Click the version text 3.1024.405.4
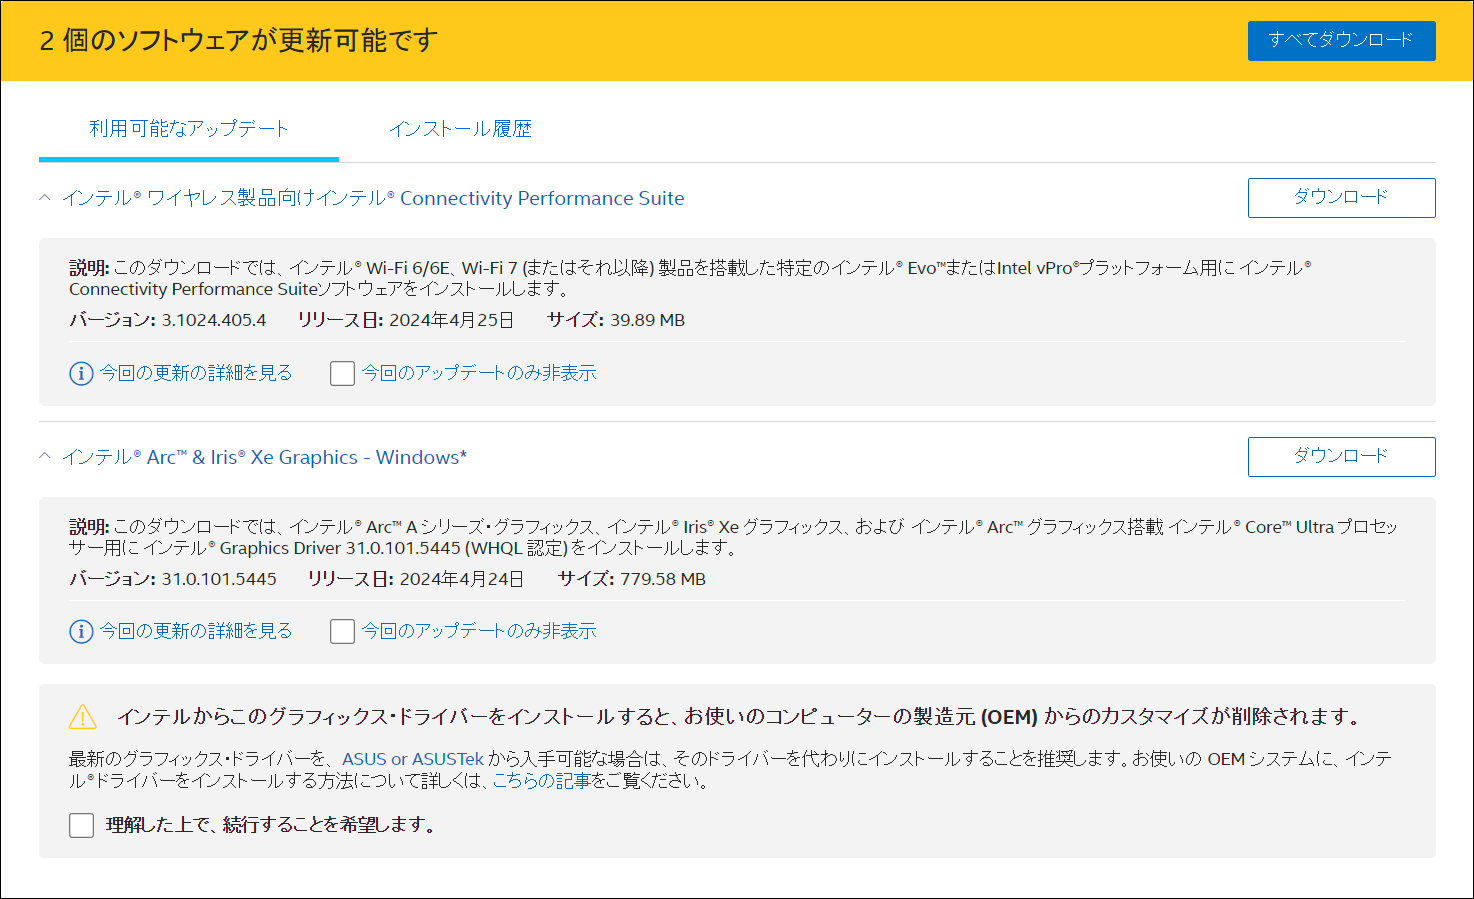 tap(214, 320)
